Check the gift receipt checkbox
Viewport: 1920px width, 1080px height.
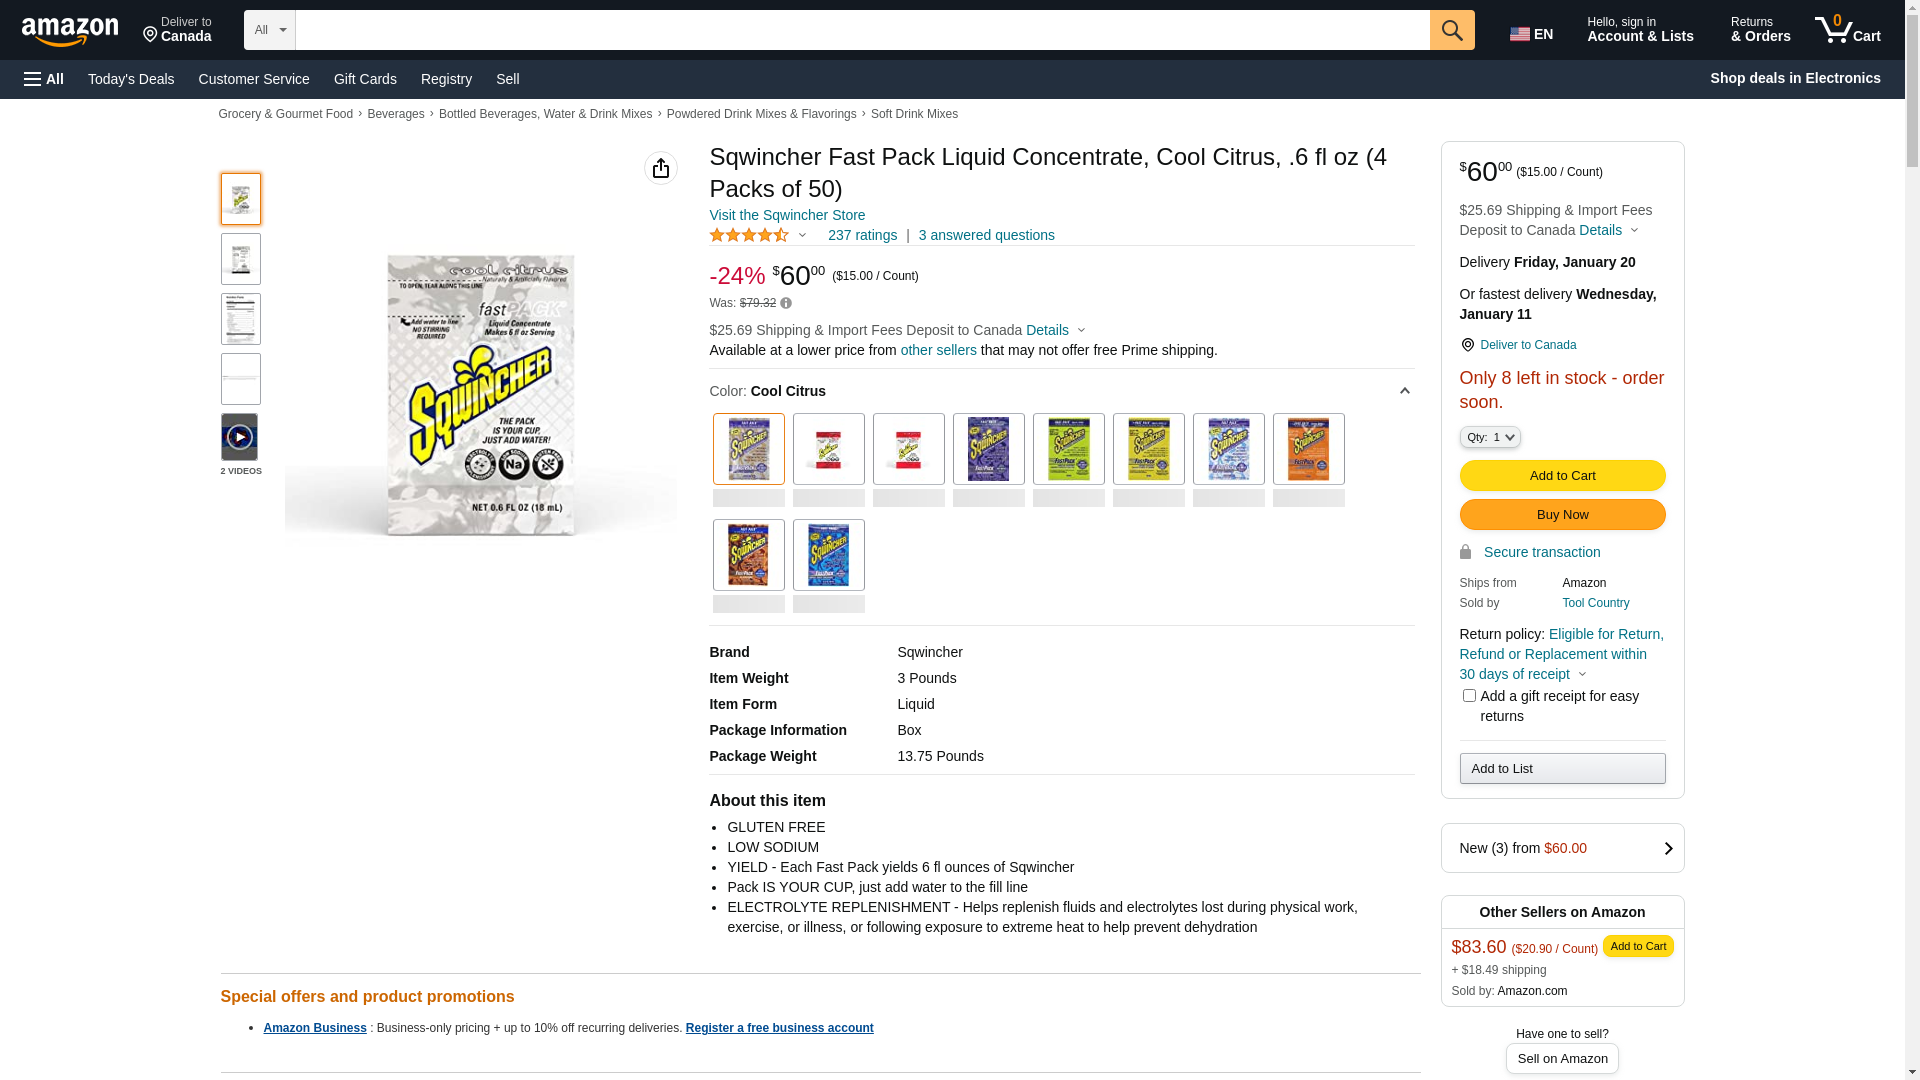pos(1469,696)
